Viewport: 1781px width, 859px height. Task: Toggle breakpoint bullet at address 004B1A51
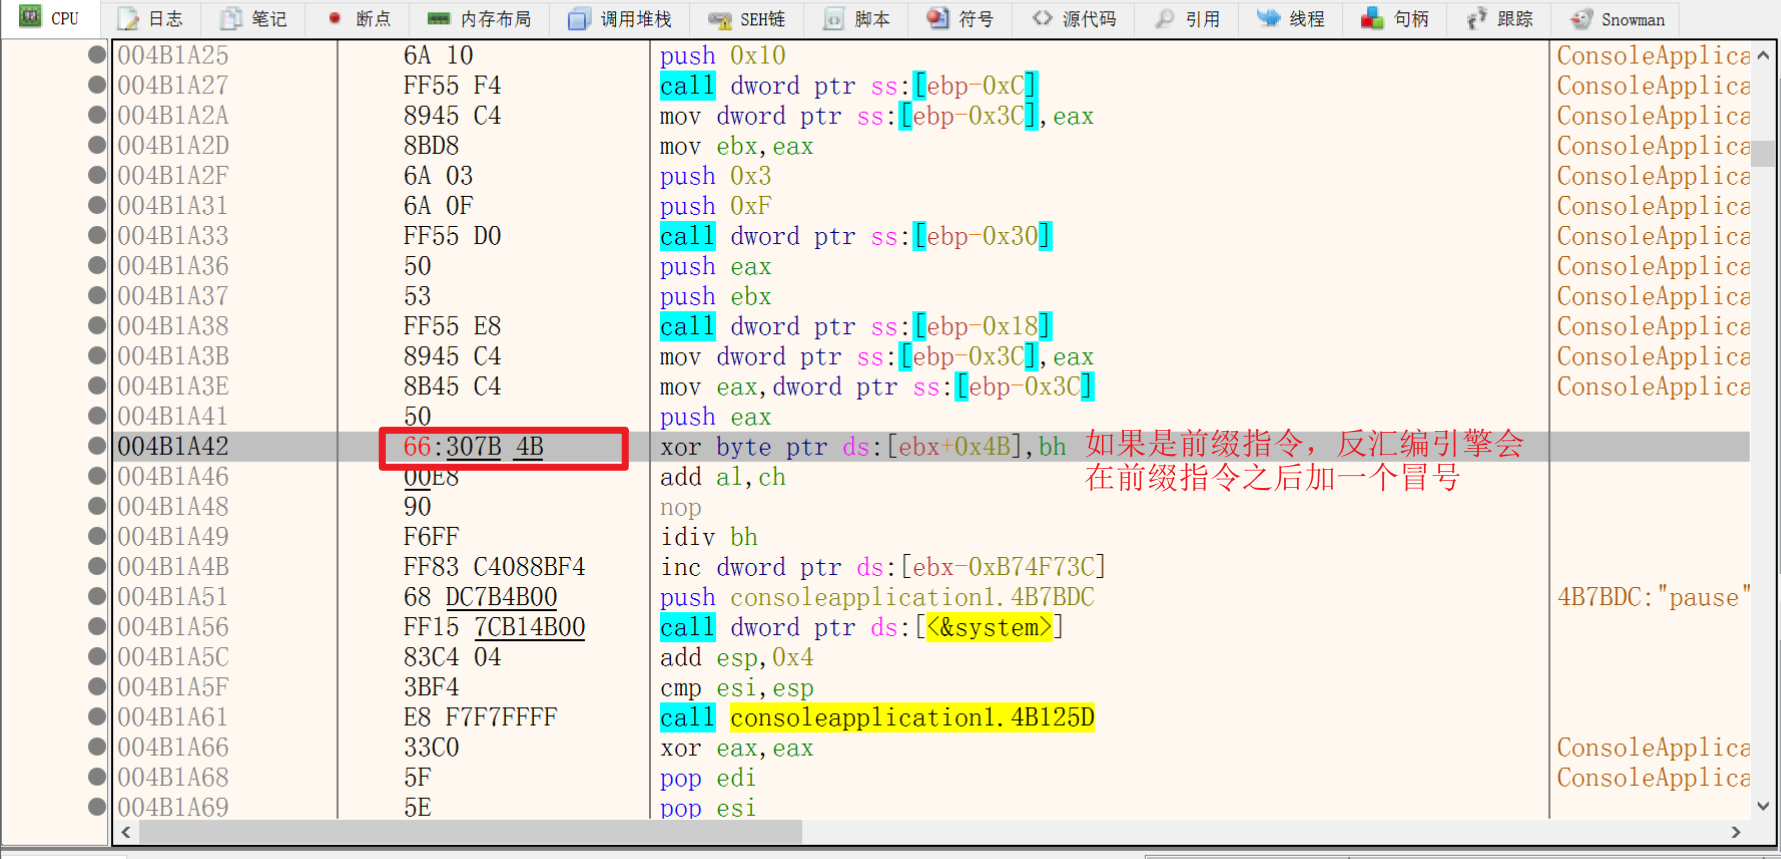[97, 596]
